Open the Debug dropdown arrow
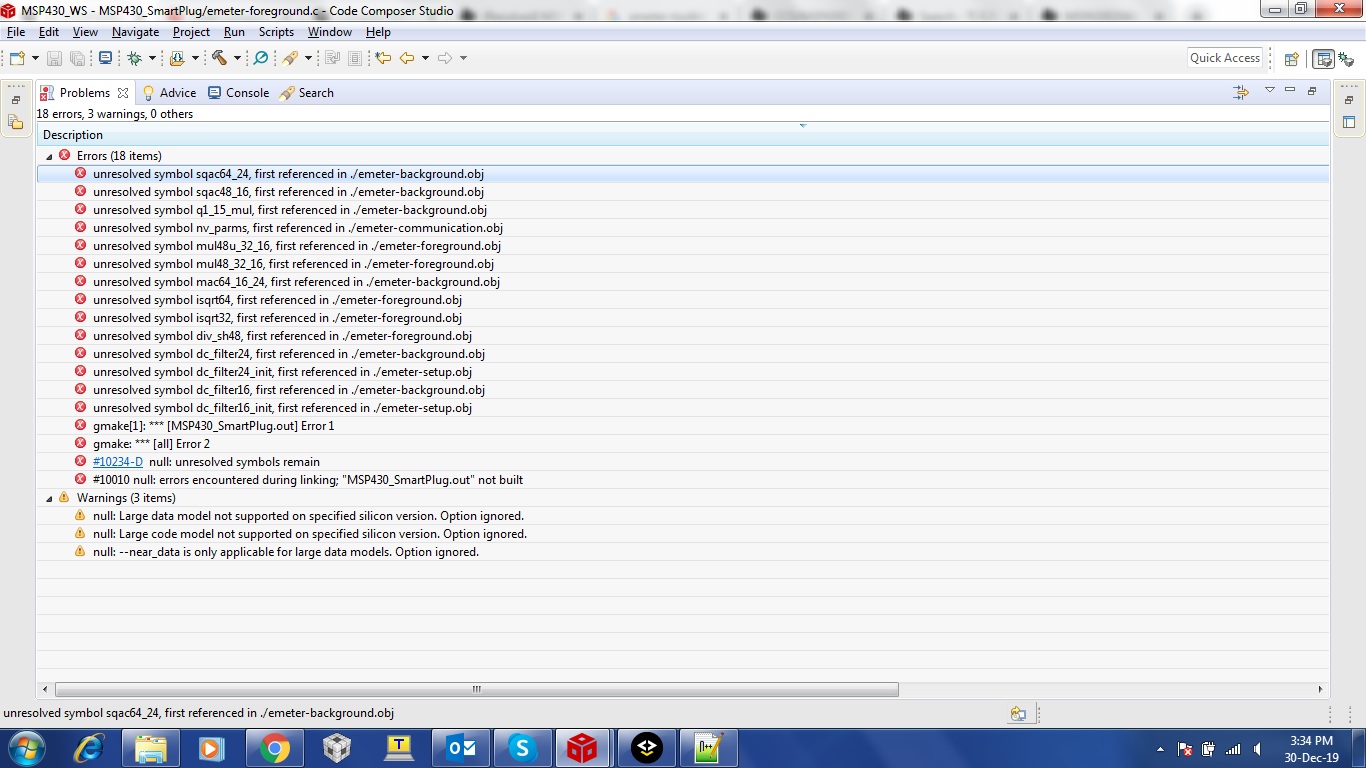Image resolution: width=1366 pixels, height=768 pixels. 152,58
